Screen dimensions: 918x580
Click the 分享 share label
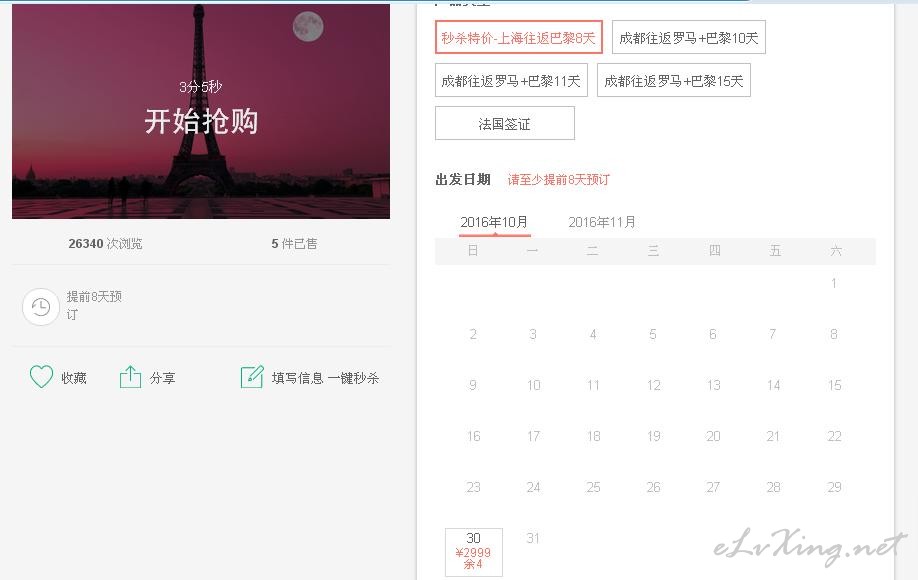click(x=163, y=378)
